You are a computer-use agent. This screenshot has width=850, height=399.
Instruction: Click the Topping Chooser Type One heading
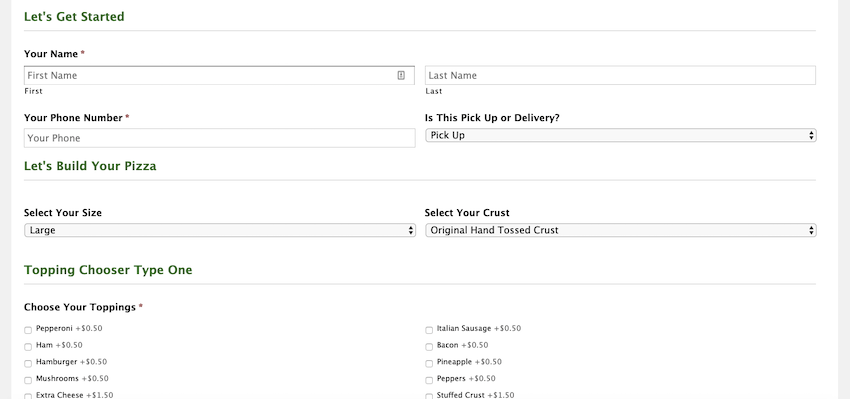pyautogui.click(x=108, y=270)
